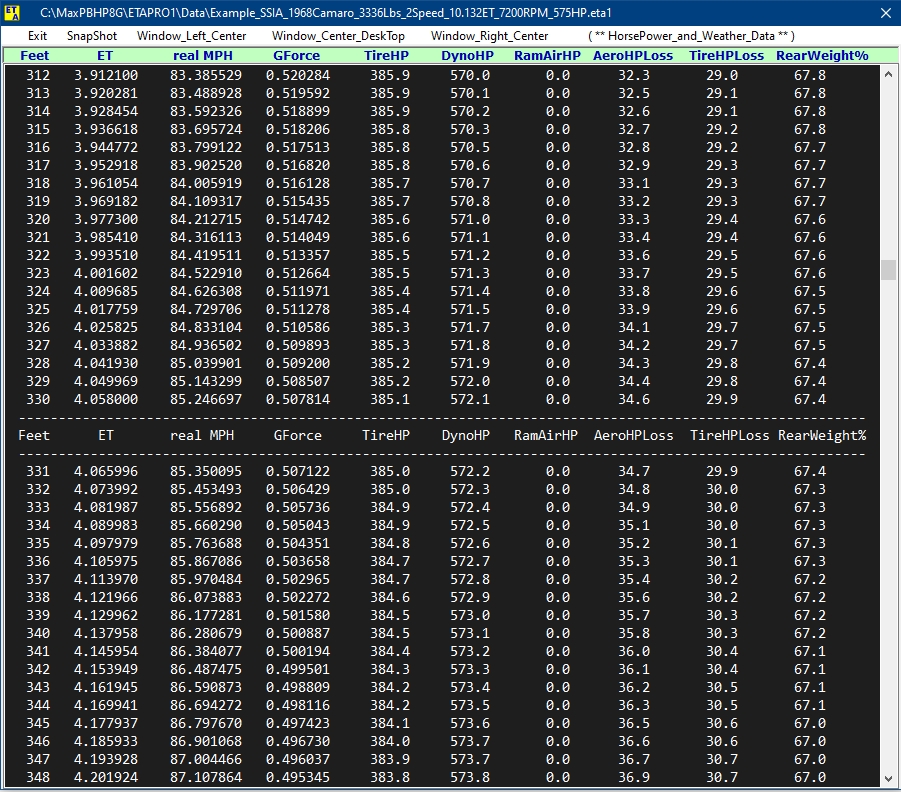Click ET value 4.137958
The image size is (901, 792).
point(106,633)
